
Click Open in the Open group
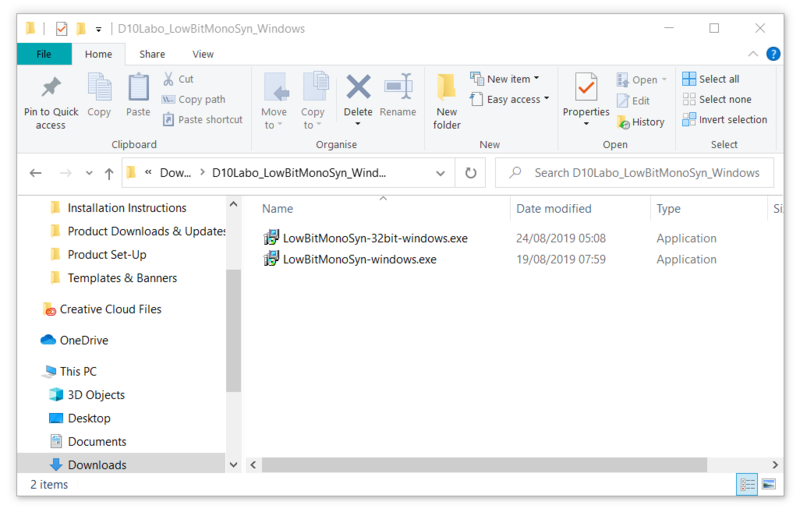click(642, 80)
